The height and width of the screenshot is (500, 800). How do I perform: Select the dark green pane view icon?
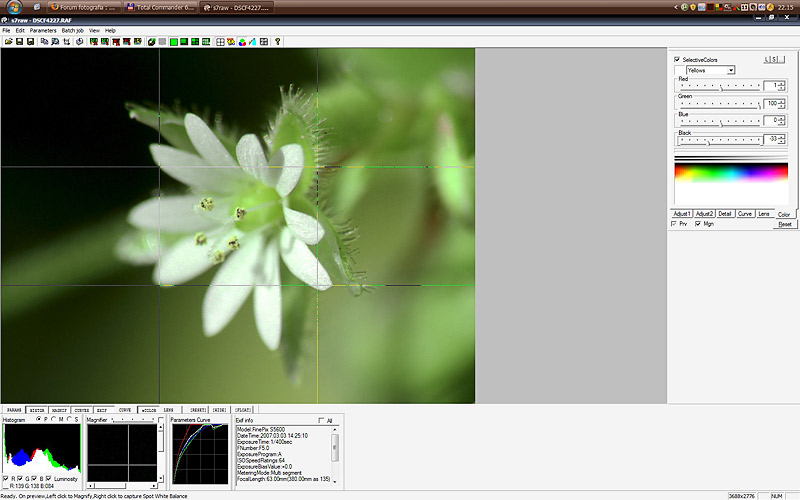(x=184, y=42)
